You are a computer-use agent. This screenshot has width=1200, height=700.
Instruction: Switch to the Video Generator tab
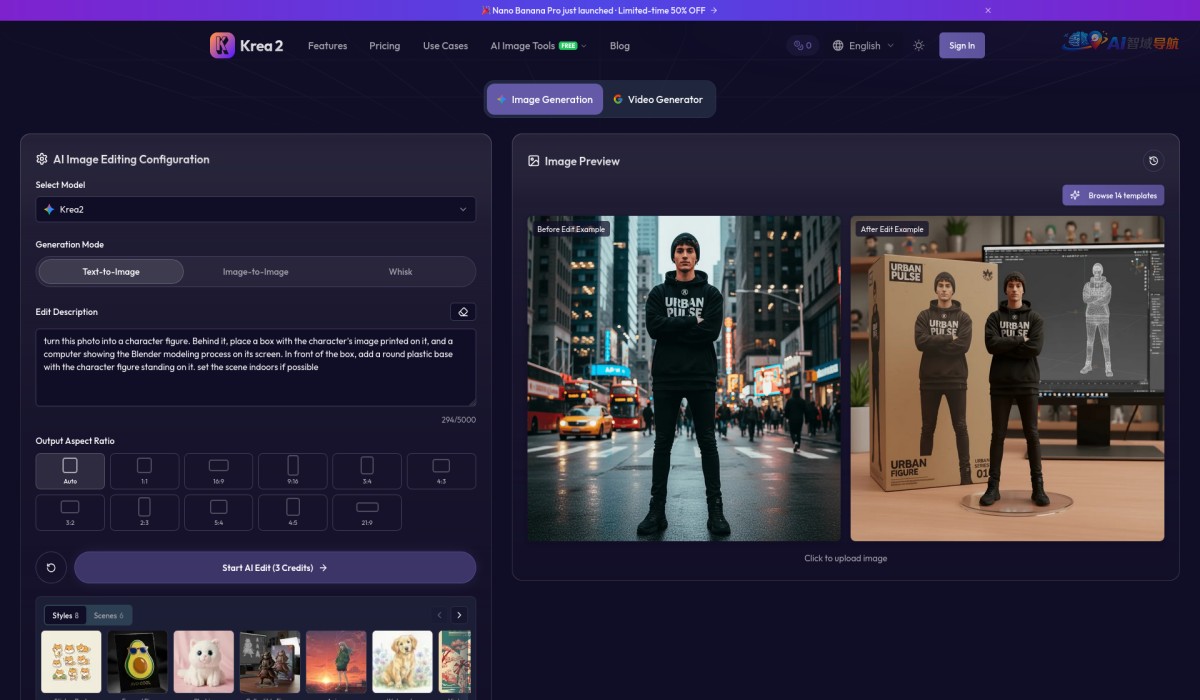658,99
